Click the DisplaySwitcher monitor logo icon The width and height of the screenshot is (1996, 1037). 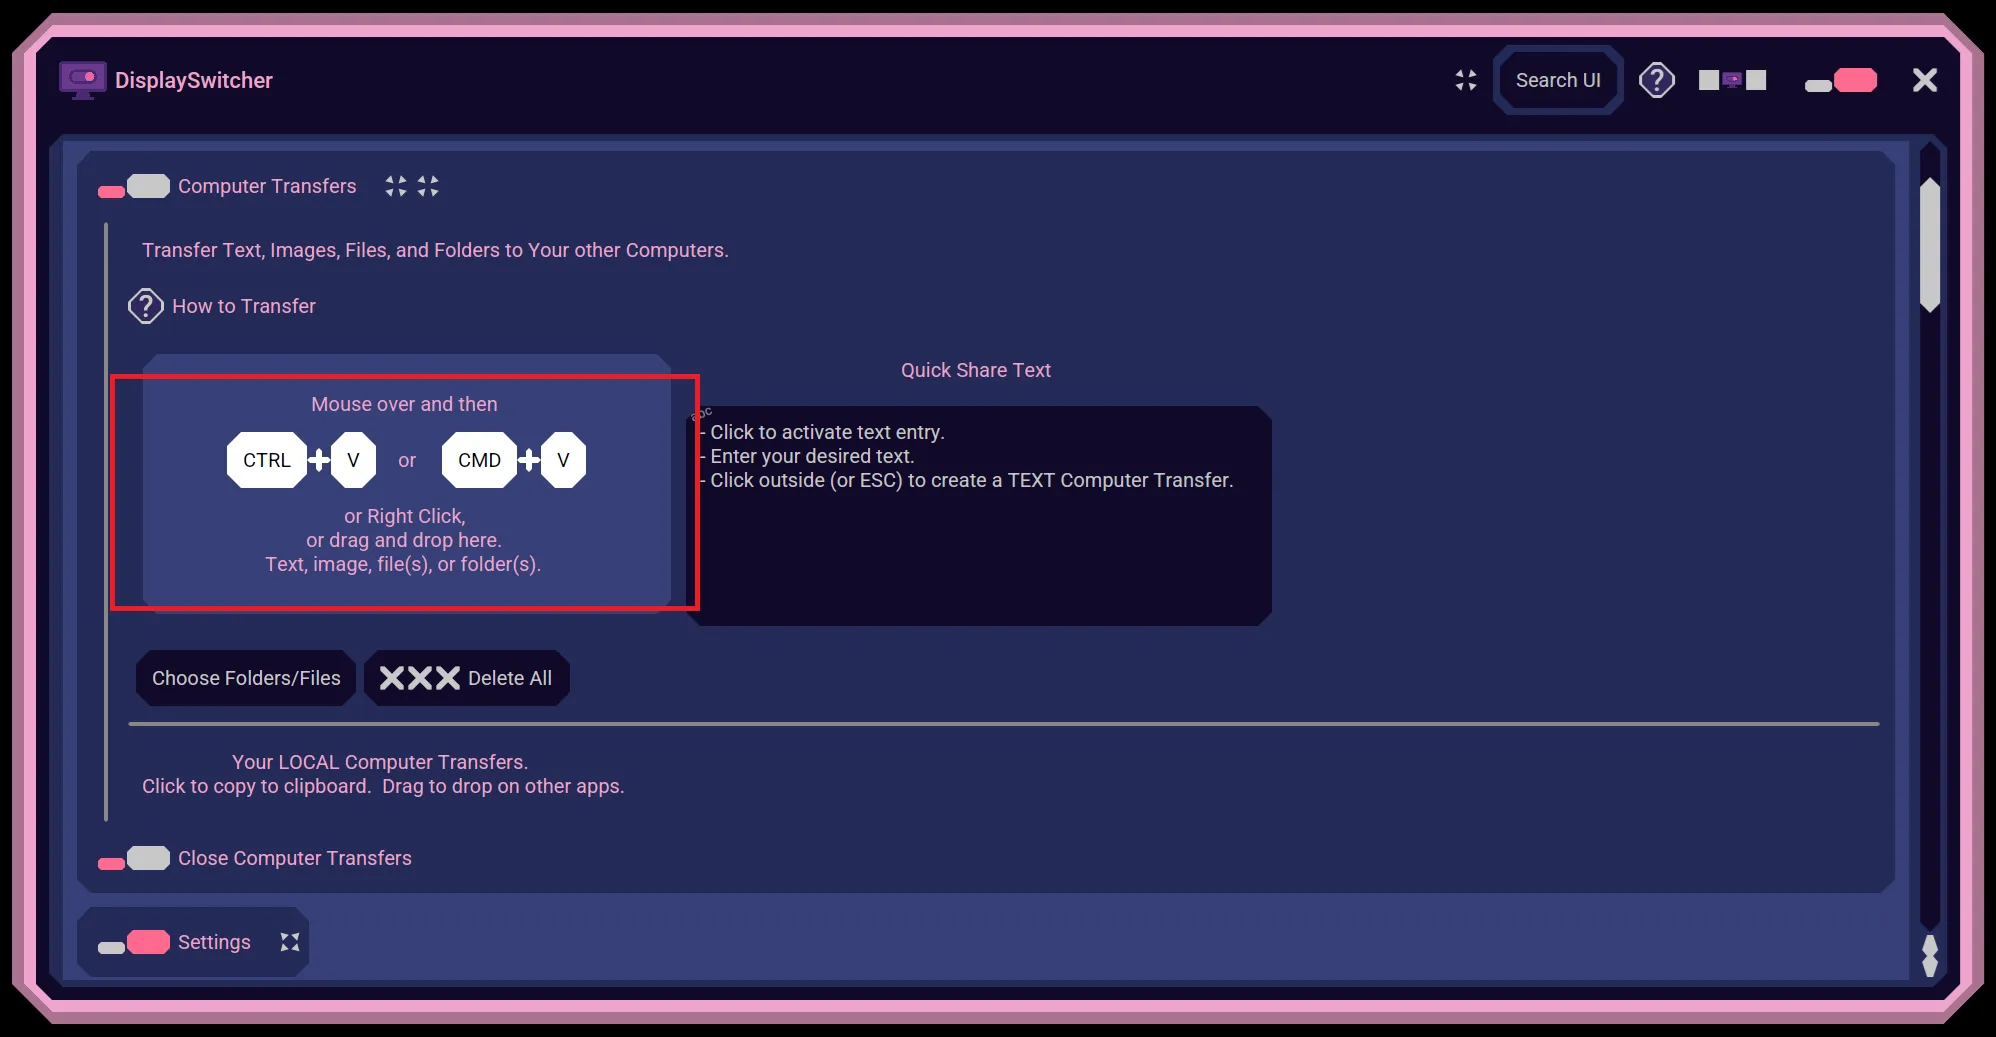pyautogui.click(x=82, y=80)
